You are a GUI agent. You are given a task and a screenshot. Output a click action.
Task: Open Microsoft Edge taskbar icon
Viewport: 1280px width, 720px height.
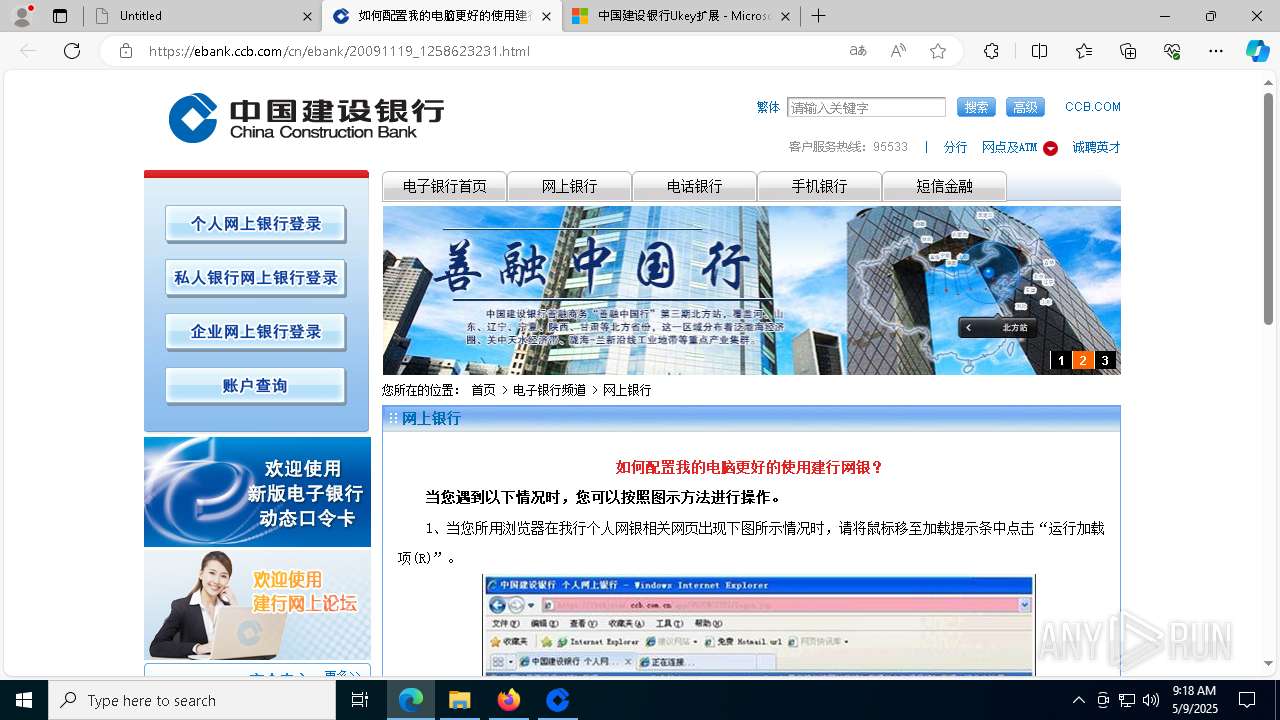[411, 700]
